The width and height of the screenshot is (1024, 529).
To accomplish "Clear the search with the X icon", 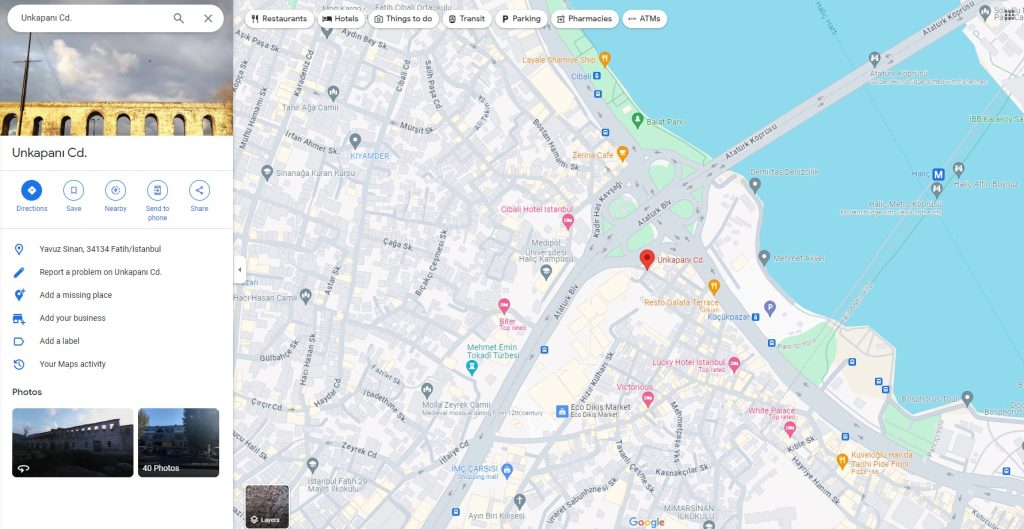I will (x=208, y=18).
